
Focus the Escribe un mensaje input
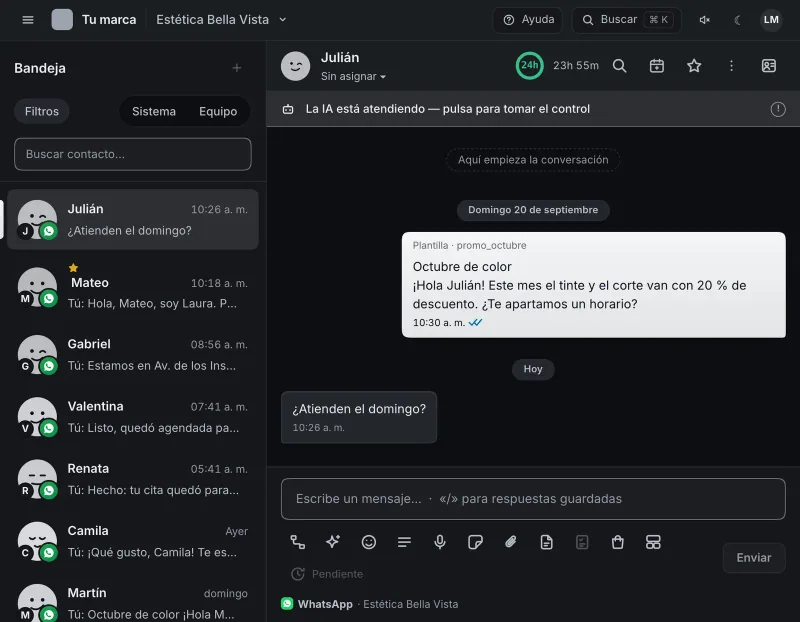(x=533, y=499)
